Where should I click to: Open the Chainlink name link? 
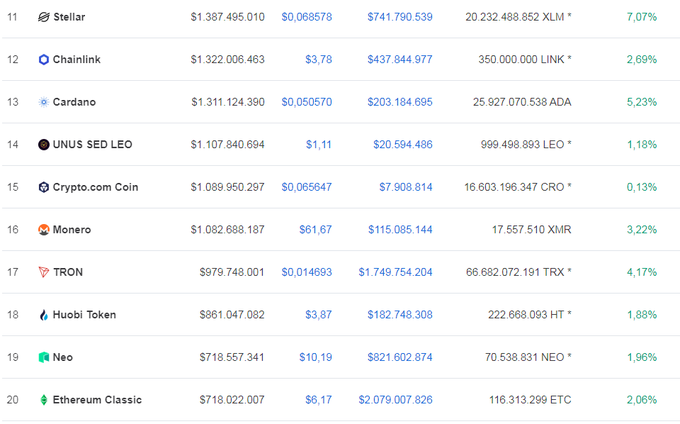(76, 59)
